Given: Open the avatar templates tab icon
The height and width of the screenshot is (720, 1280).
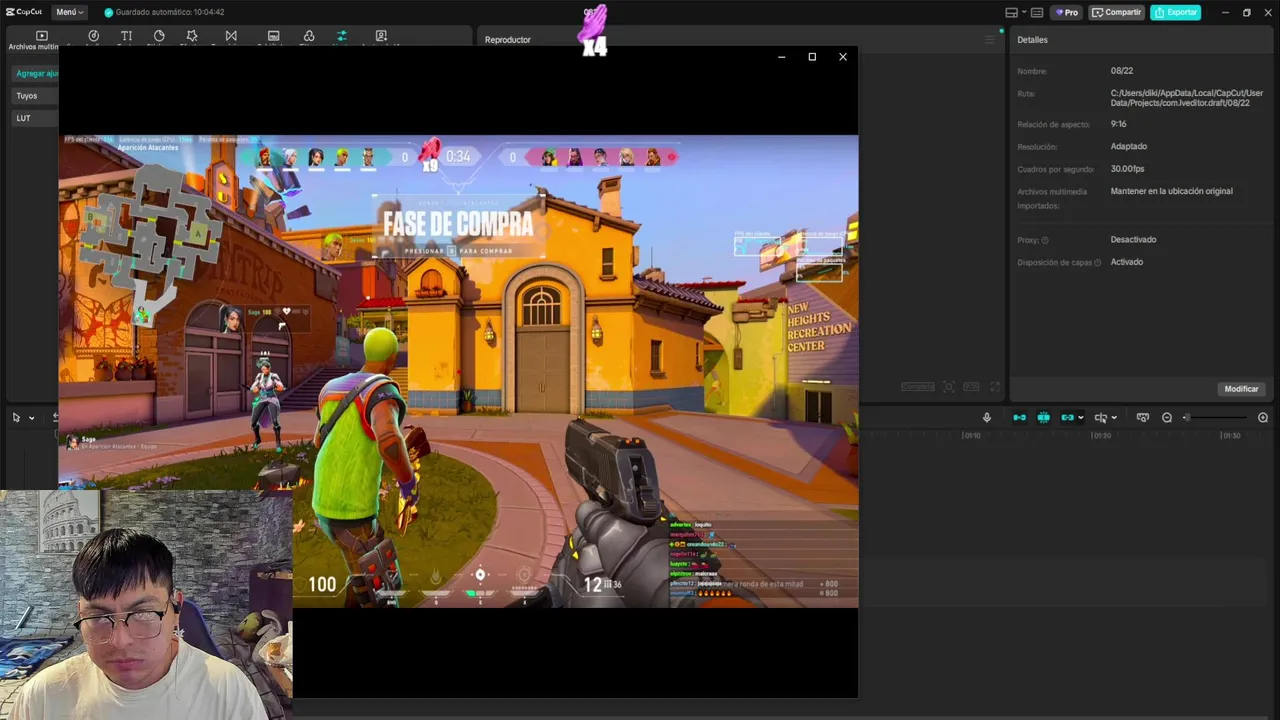Looking at the screenshot, I should point(381,36).
